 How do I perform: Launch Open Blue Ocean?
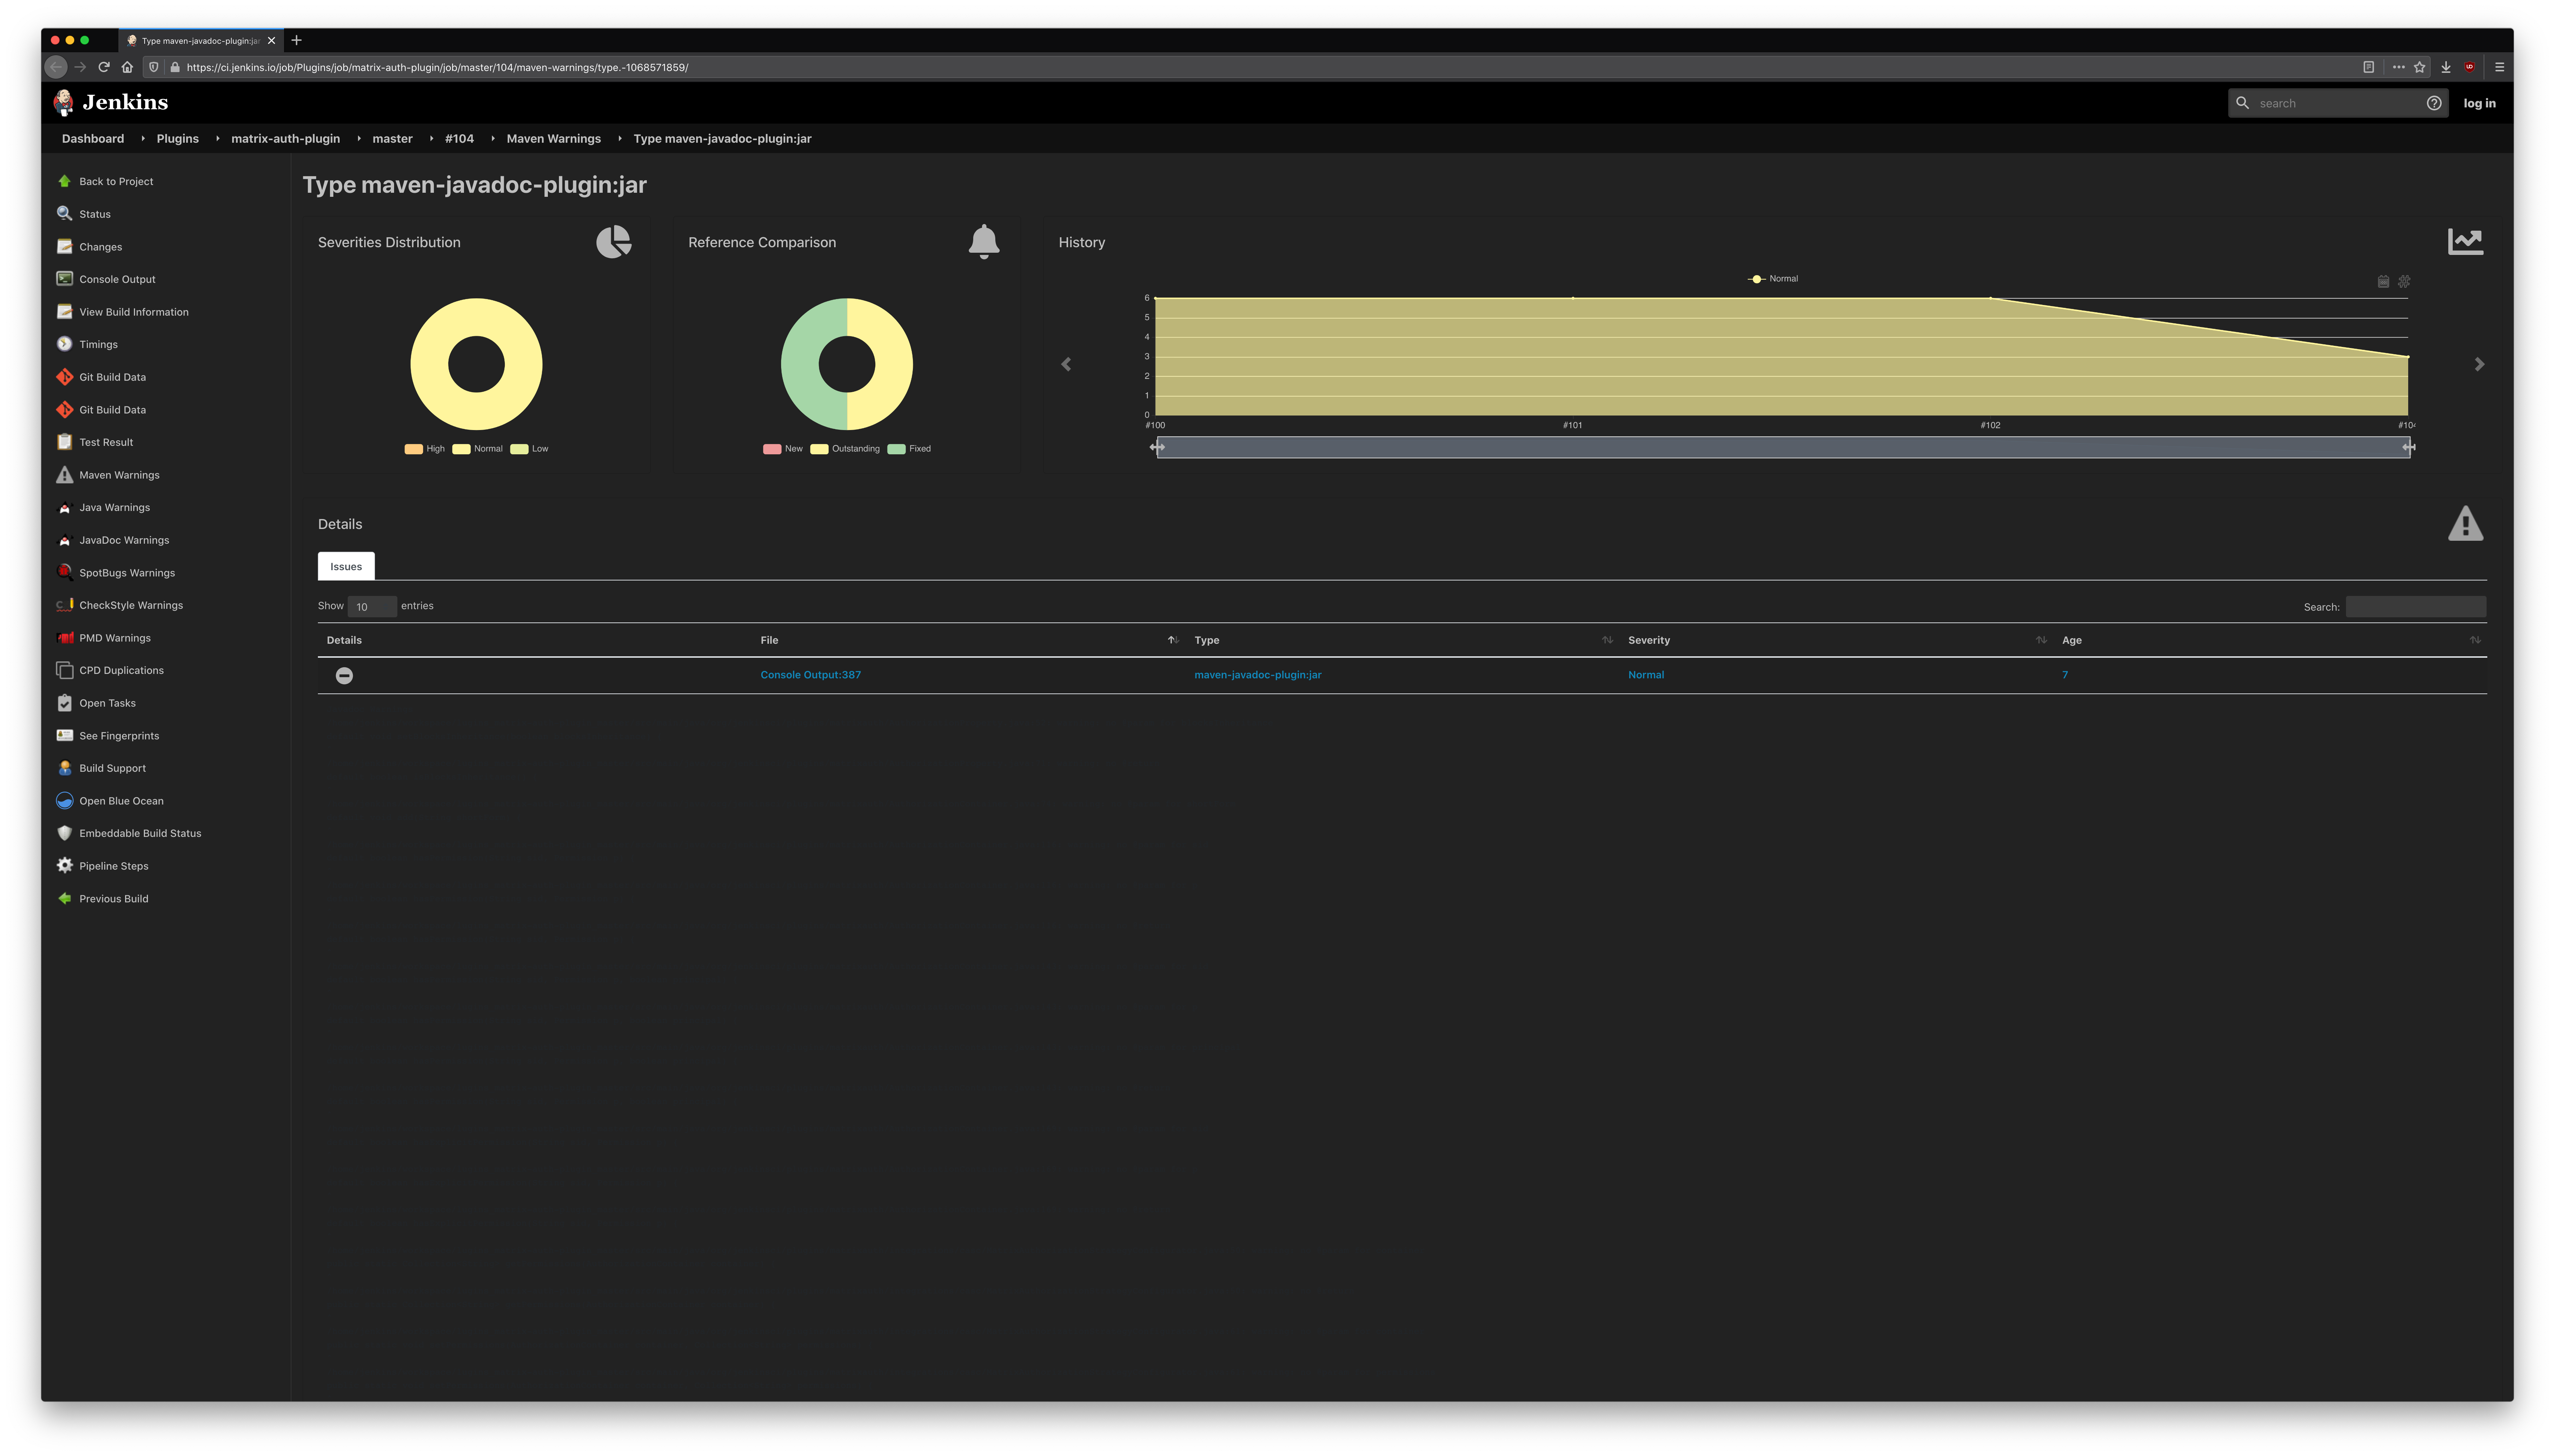[x=121, y=801]
